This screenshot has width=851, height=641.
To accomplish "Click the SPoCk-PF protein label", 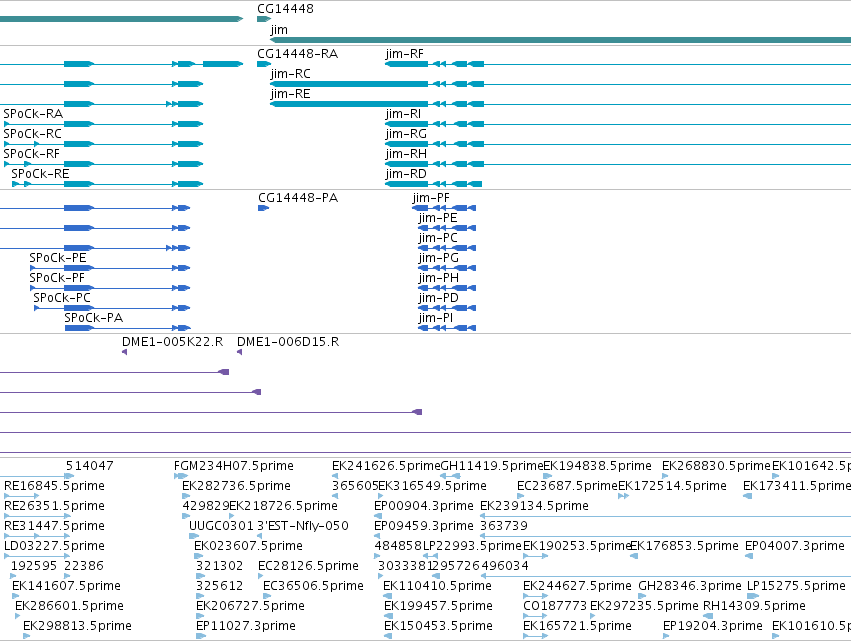I will tap(57, 278).
